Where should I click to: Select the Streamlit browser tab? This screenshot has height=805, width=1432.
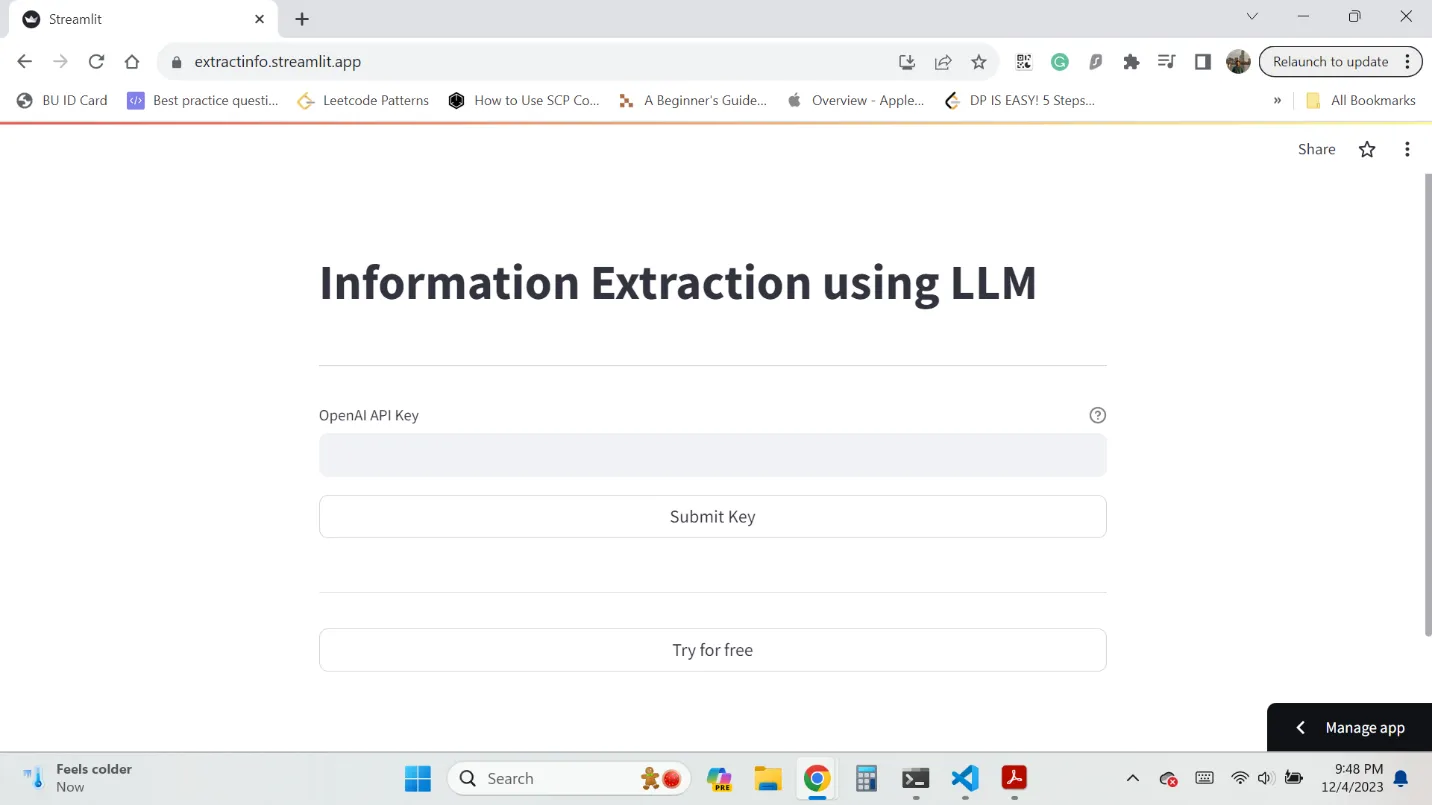[x=145, y=19]
